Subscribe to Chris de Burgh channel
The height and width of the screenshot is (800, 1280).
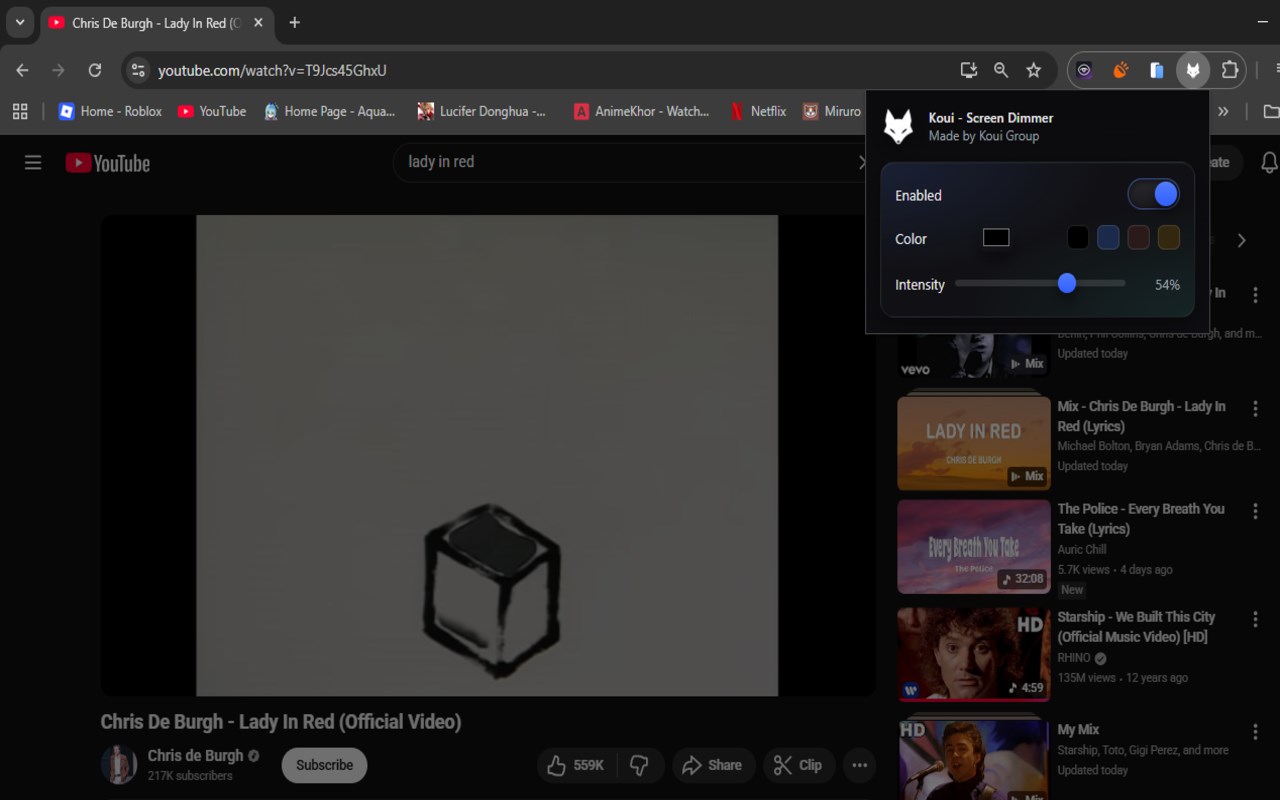point(324,765)
